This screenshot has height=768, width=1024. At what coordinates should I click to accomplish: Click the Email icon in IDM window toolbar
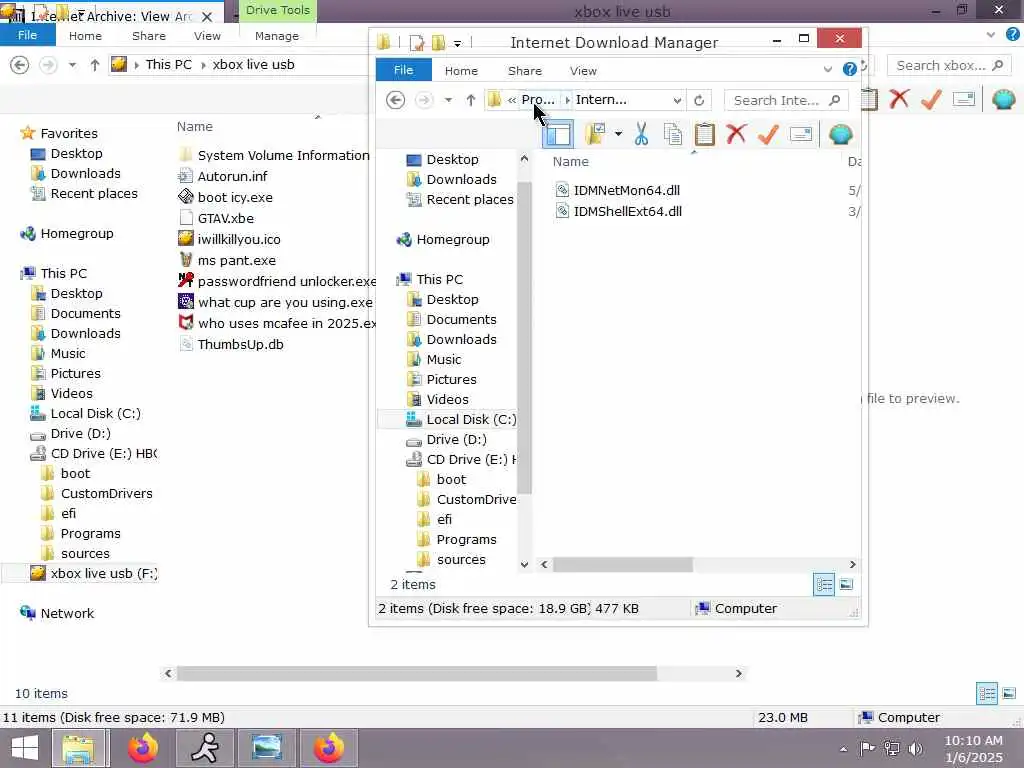[801, 135]
